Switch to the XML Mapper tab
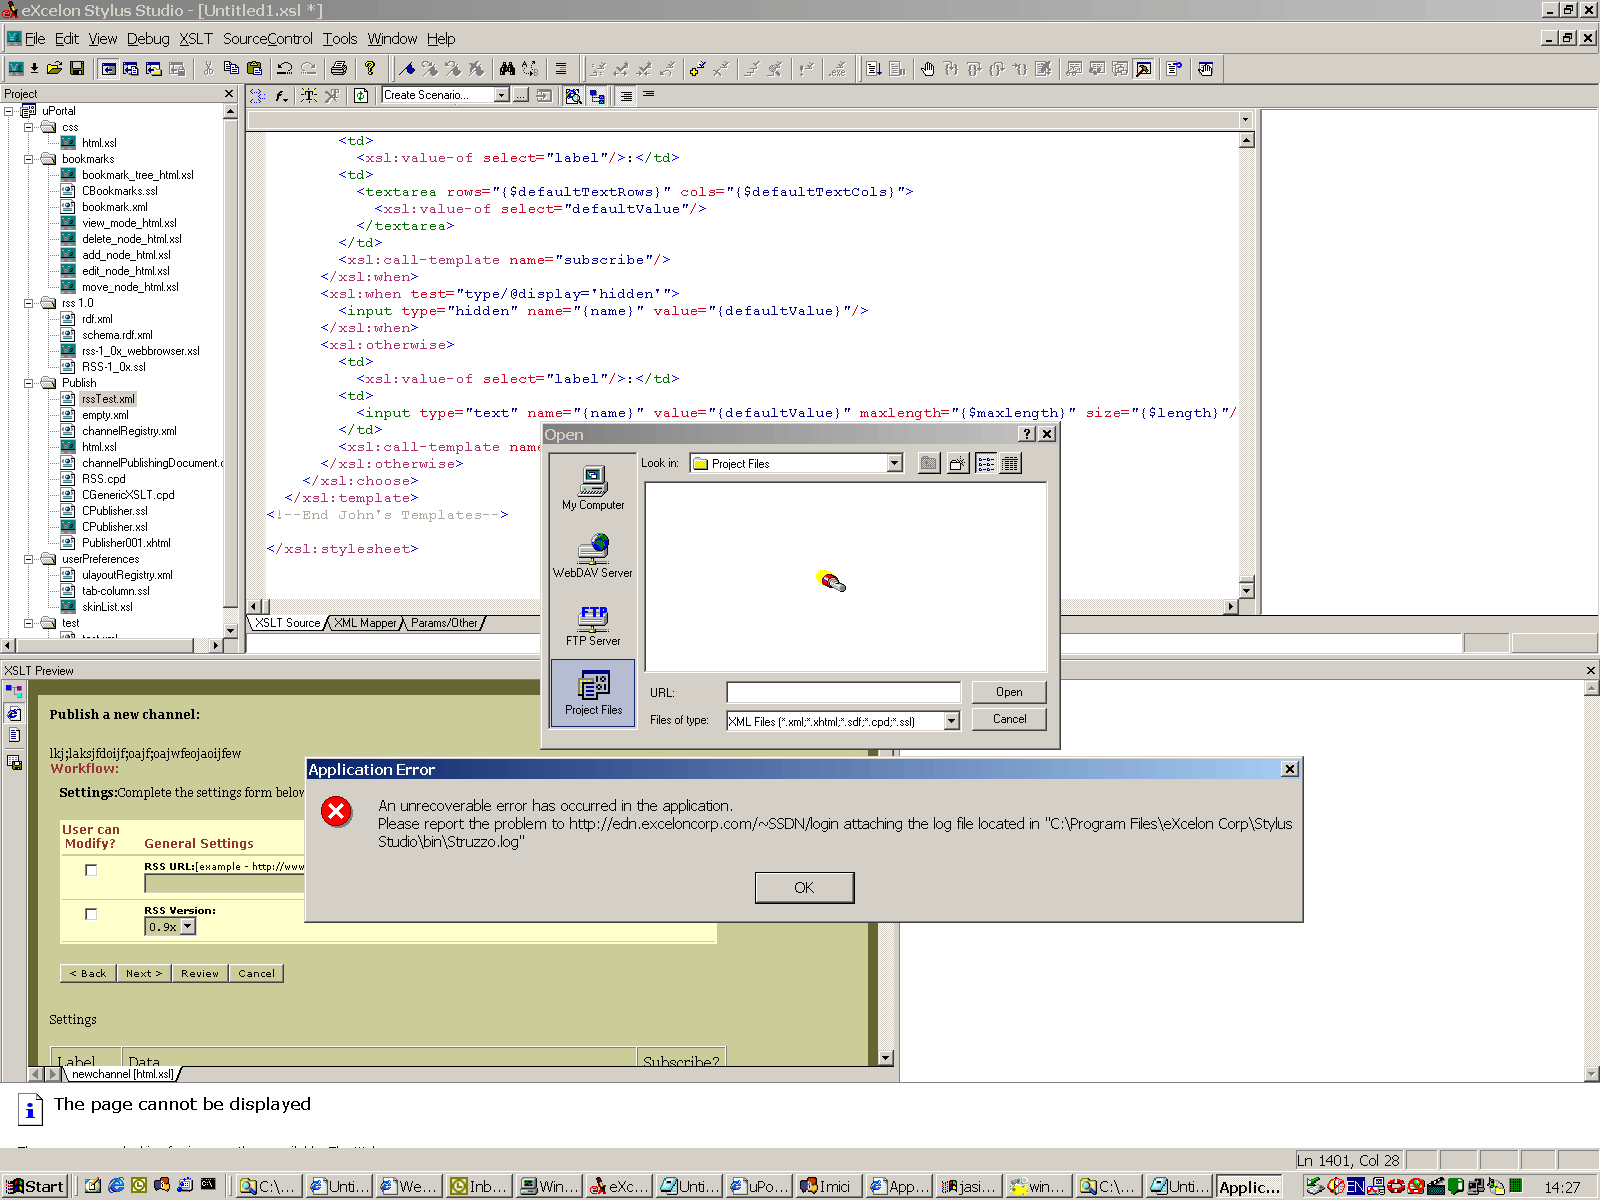The height and width of the screenshot is (1200, 1600). (365, 623)
